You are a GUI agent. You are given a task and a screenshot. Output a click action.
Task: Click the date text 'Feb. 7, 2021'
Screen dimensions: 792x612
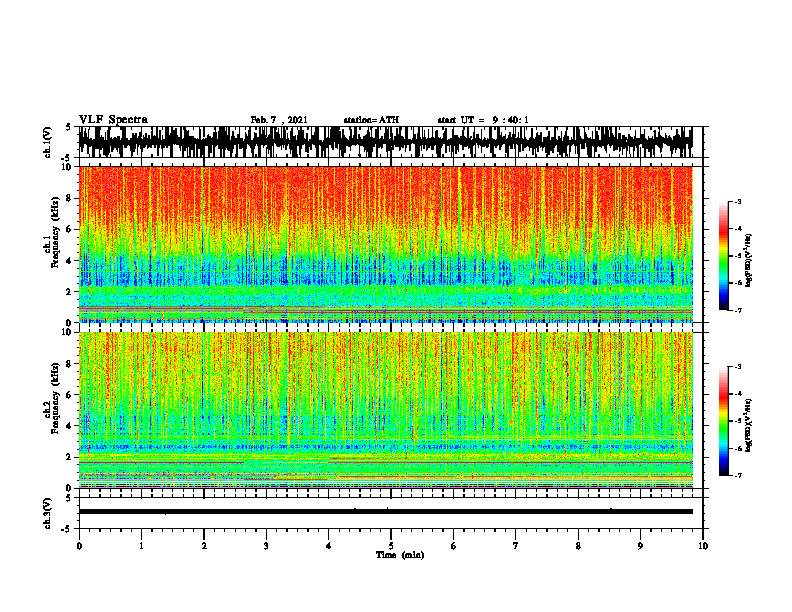(x=279, y=120)
